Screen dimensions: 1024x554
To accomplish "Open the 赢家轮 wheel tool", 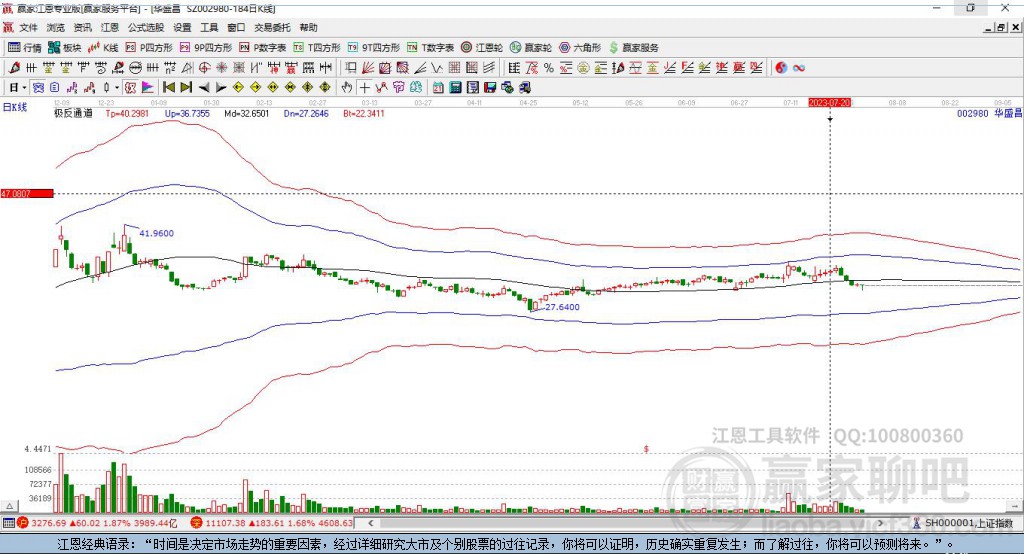I will click(530, 48).
